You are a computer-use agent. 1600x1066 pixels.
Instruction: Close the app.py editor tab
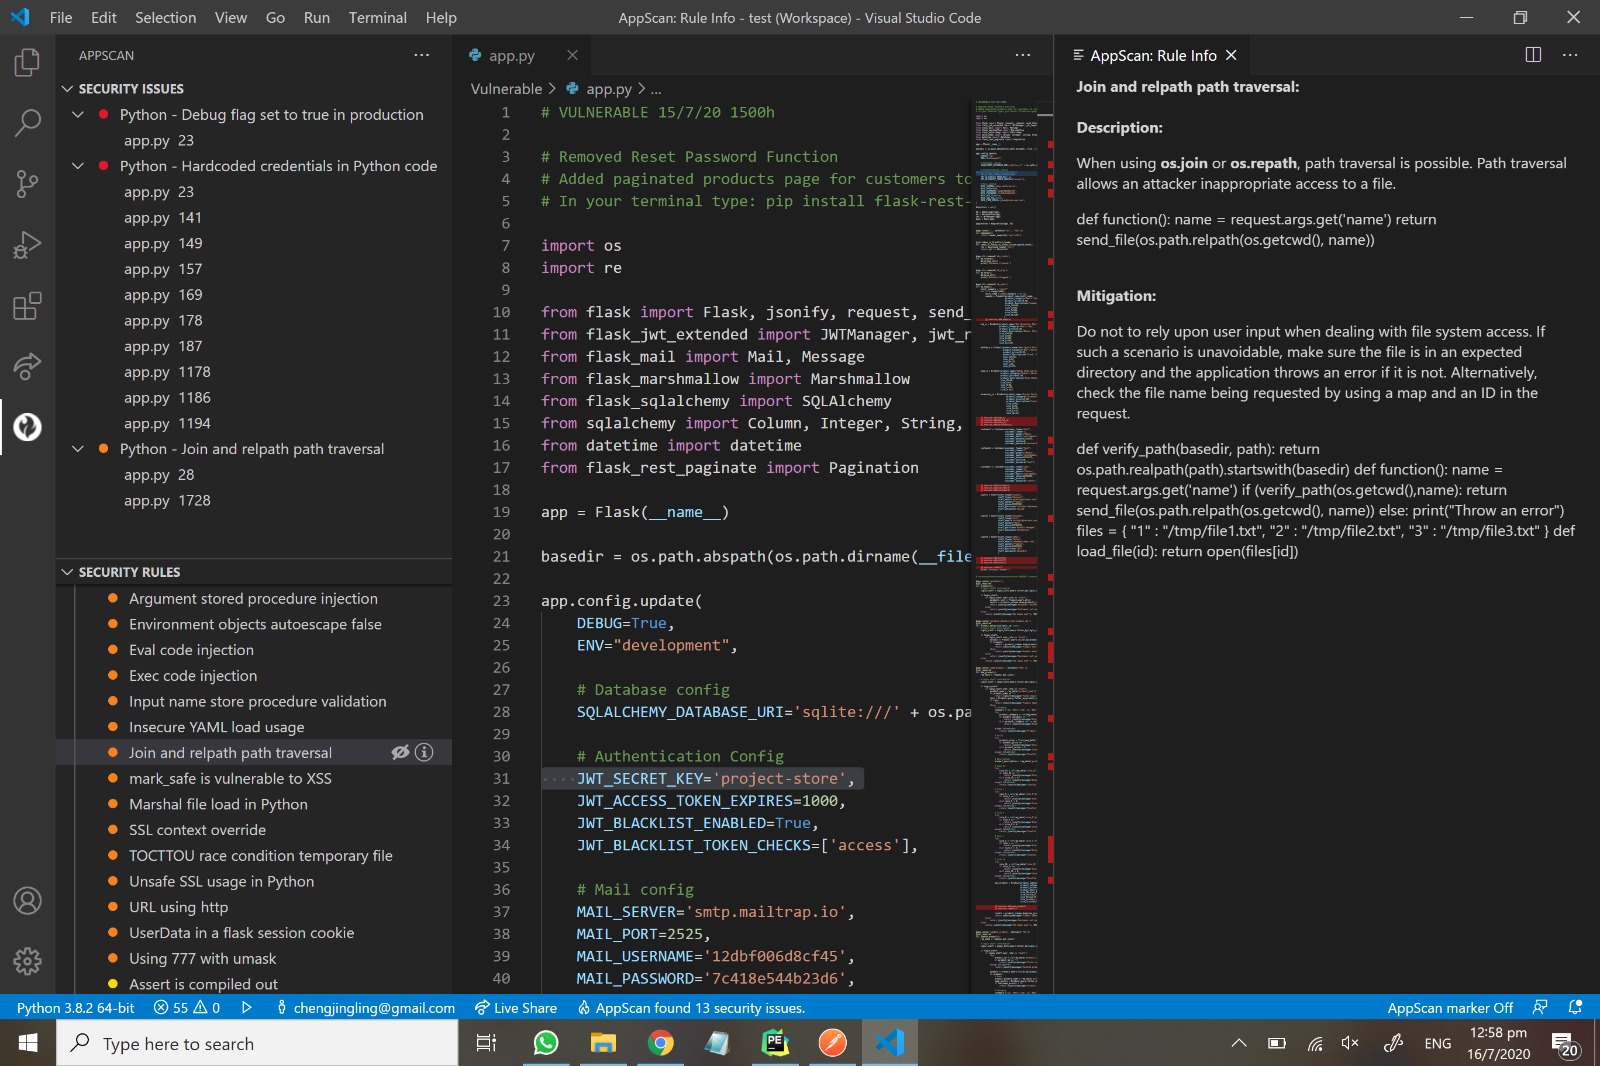[572, 55]
